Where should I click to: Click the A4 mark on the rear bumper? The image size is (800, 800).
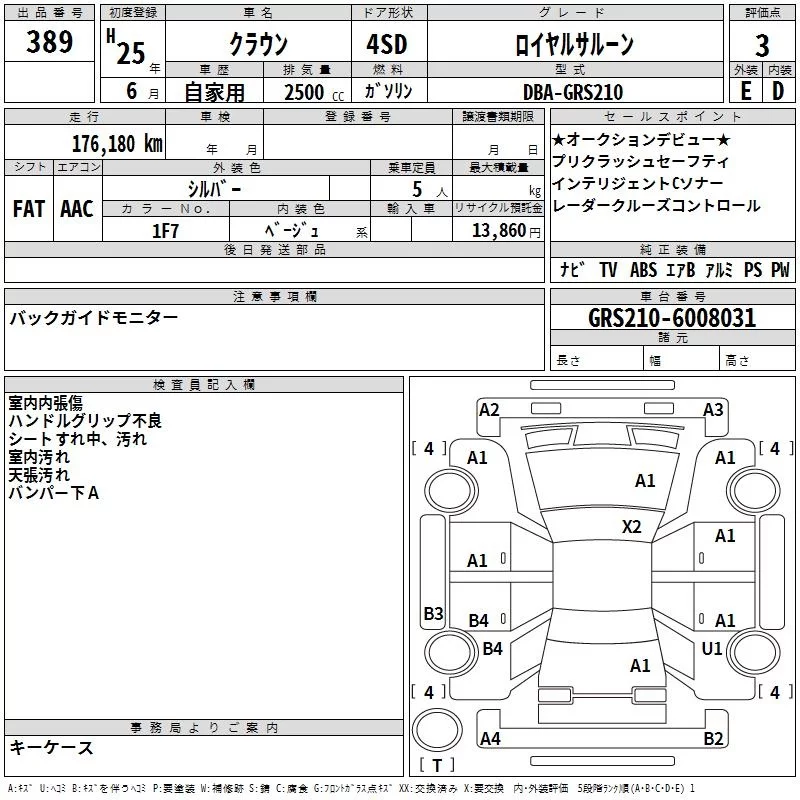(x=490, y=739)
